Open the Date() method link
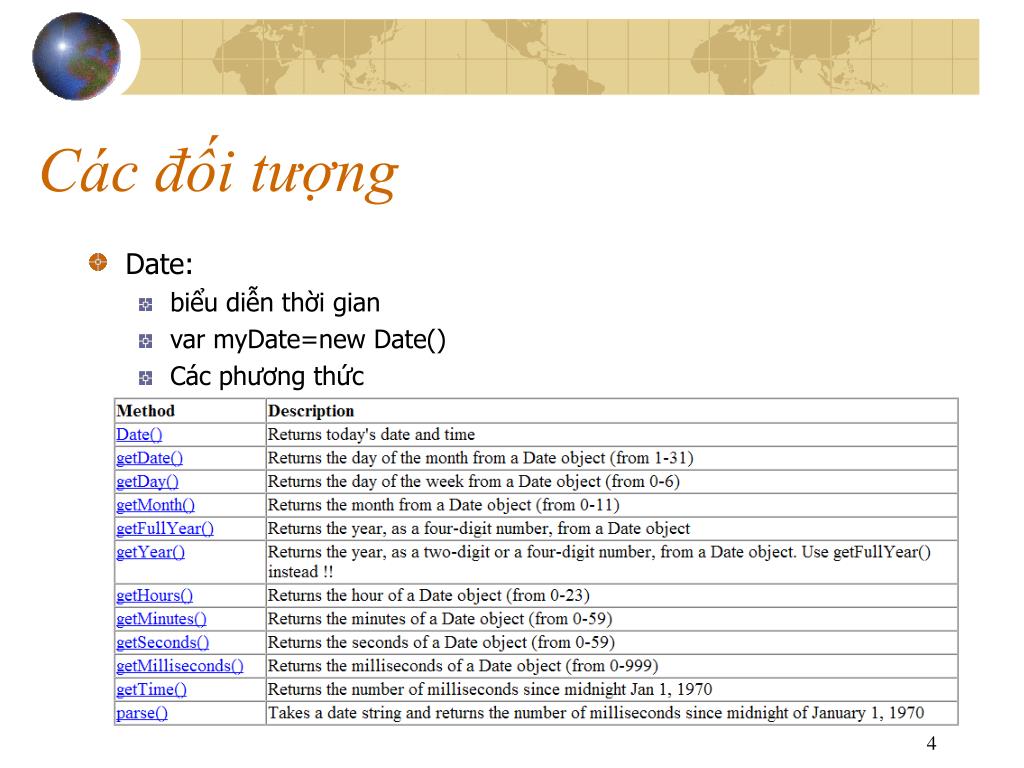 click(139, 435)
